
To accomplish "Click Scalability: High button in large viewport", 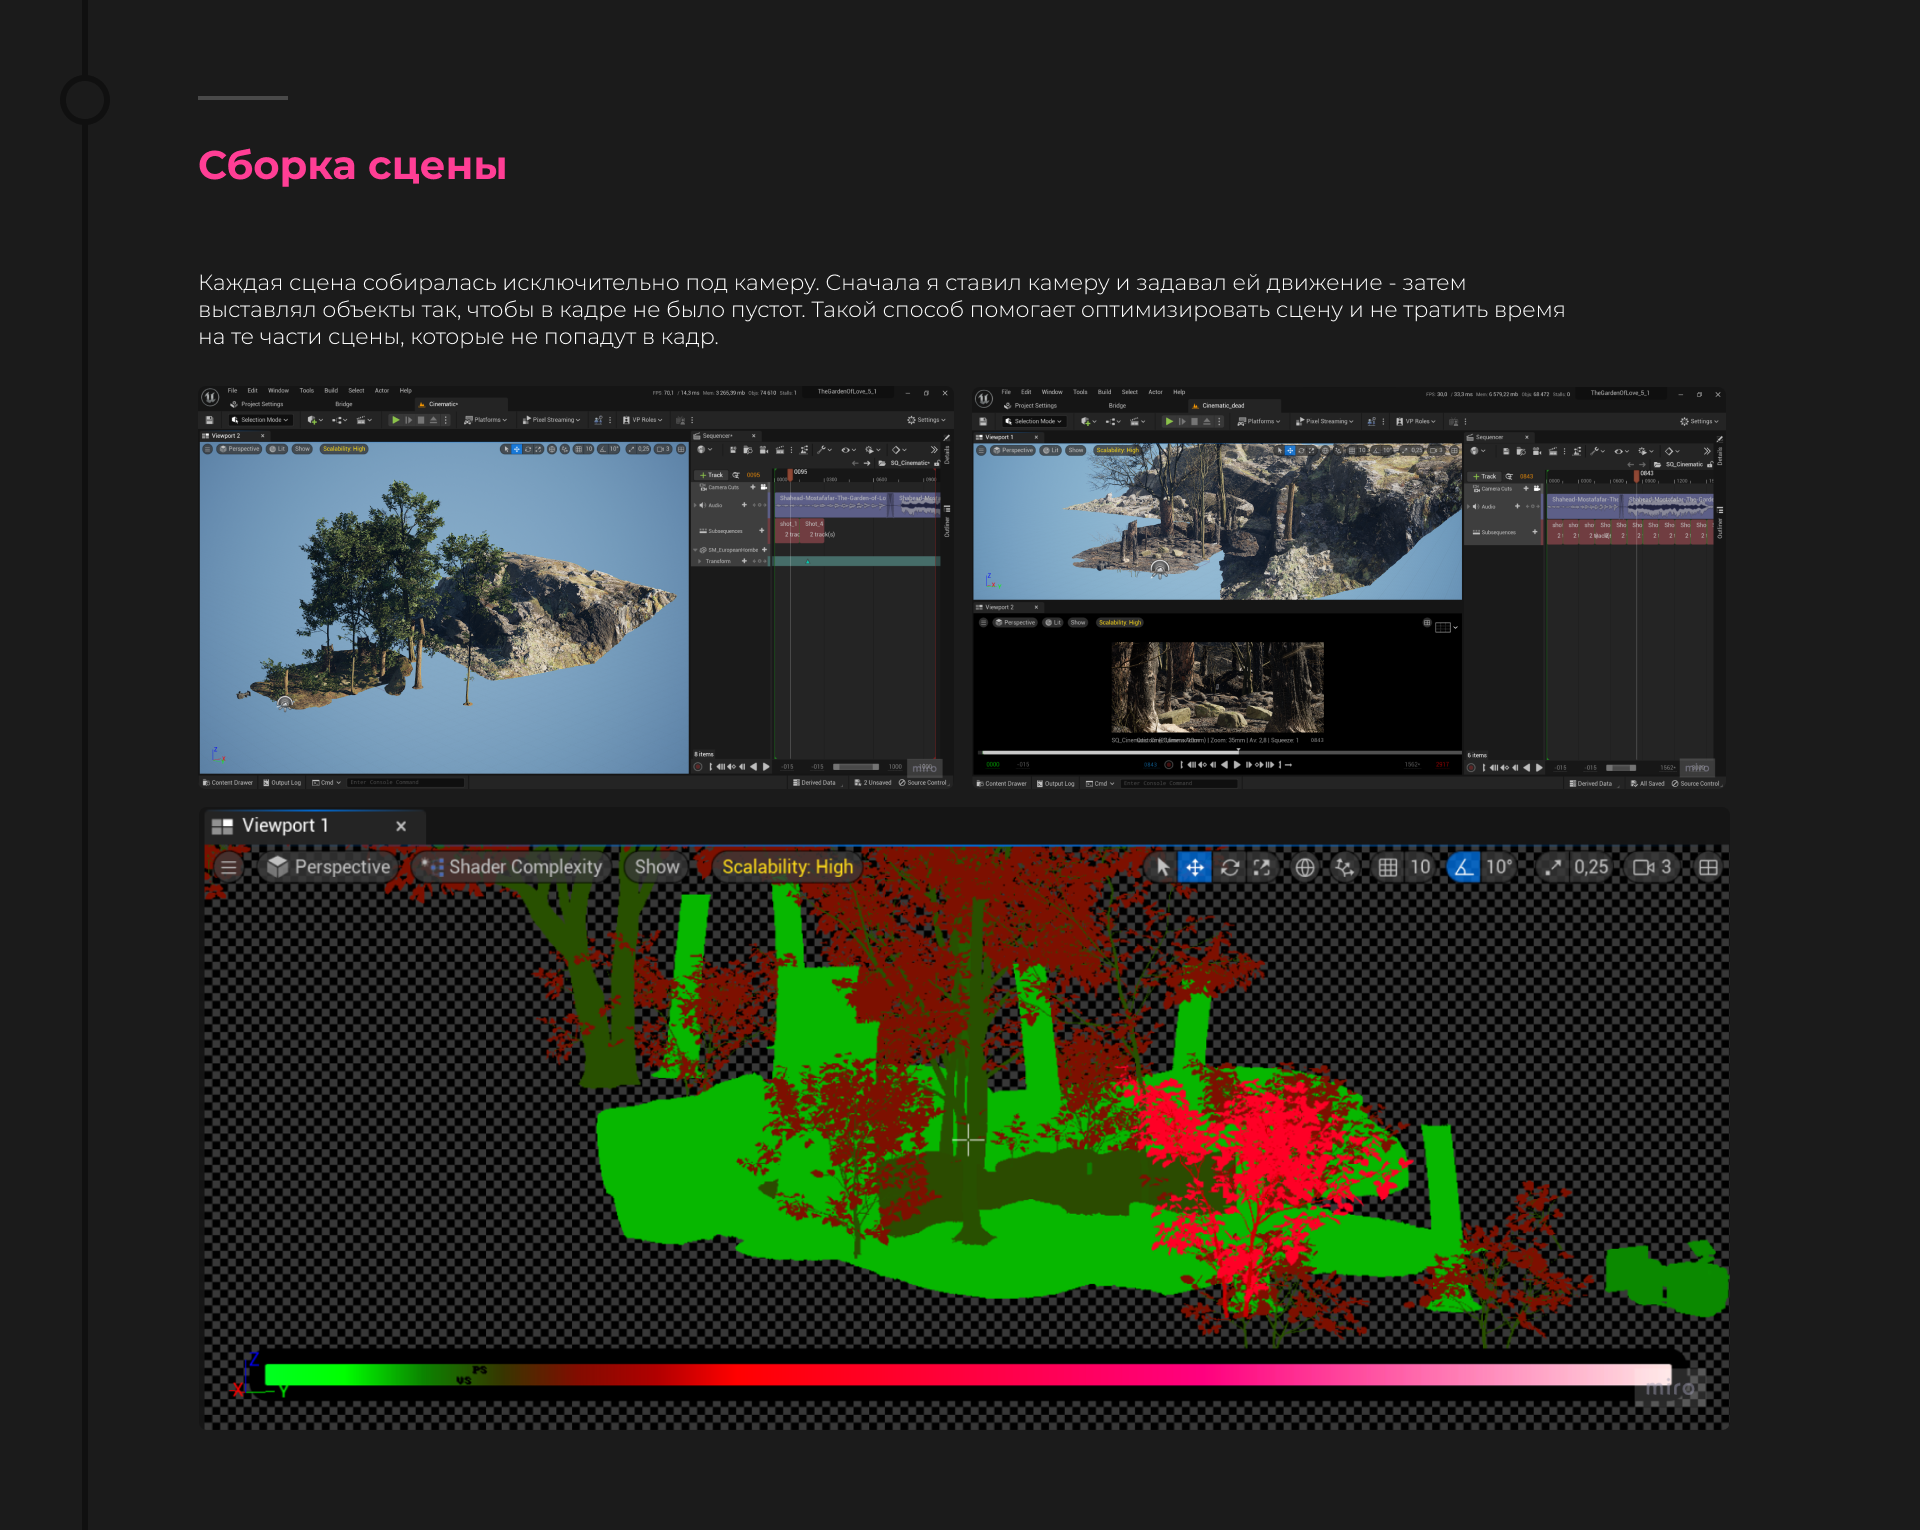I will (787, 867).
